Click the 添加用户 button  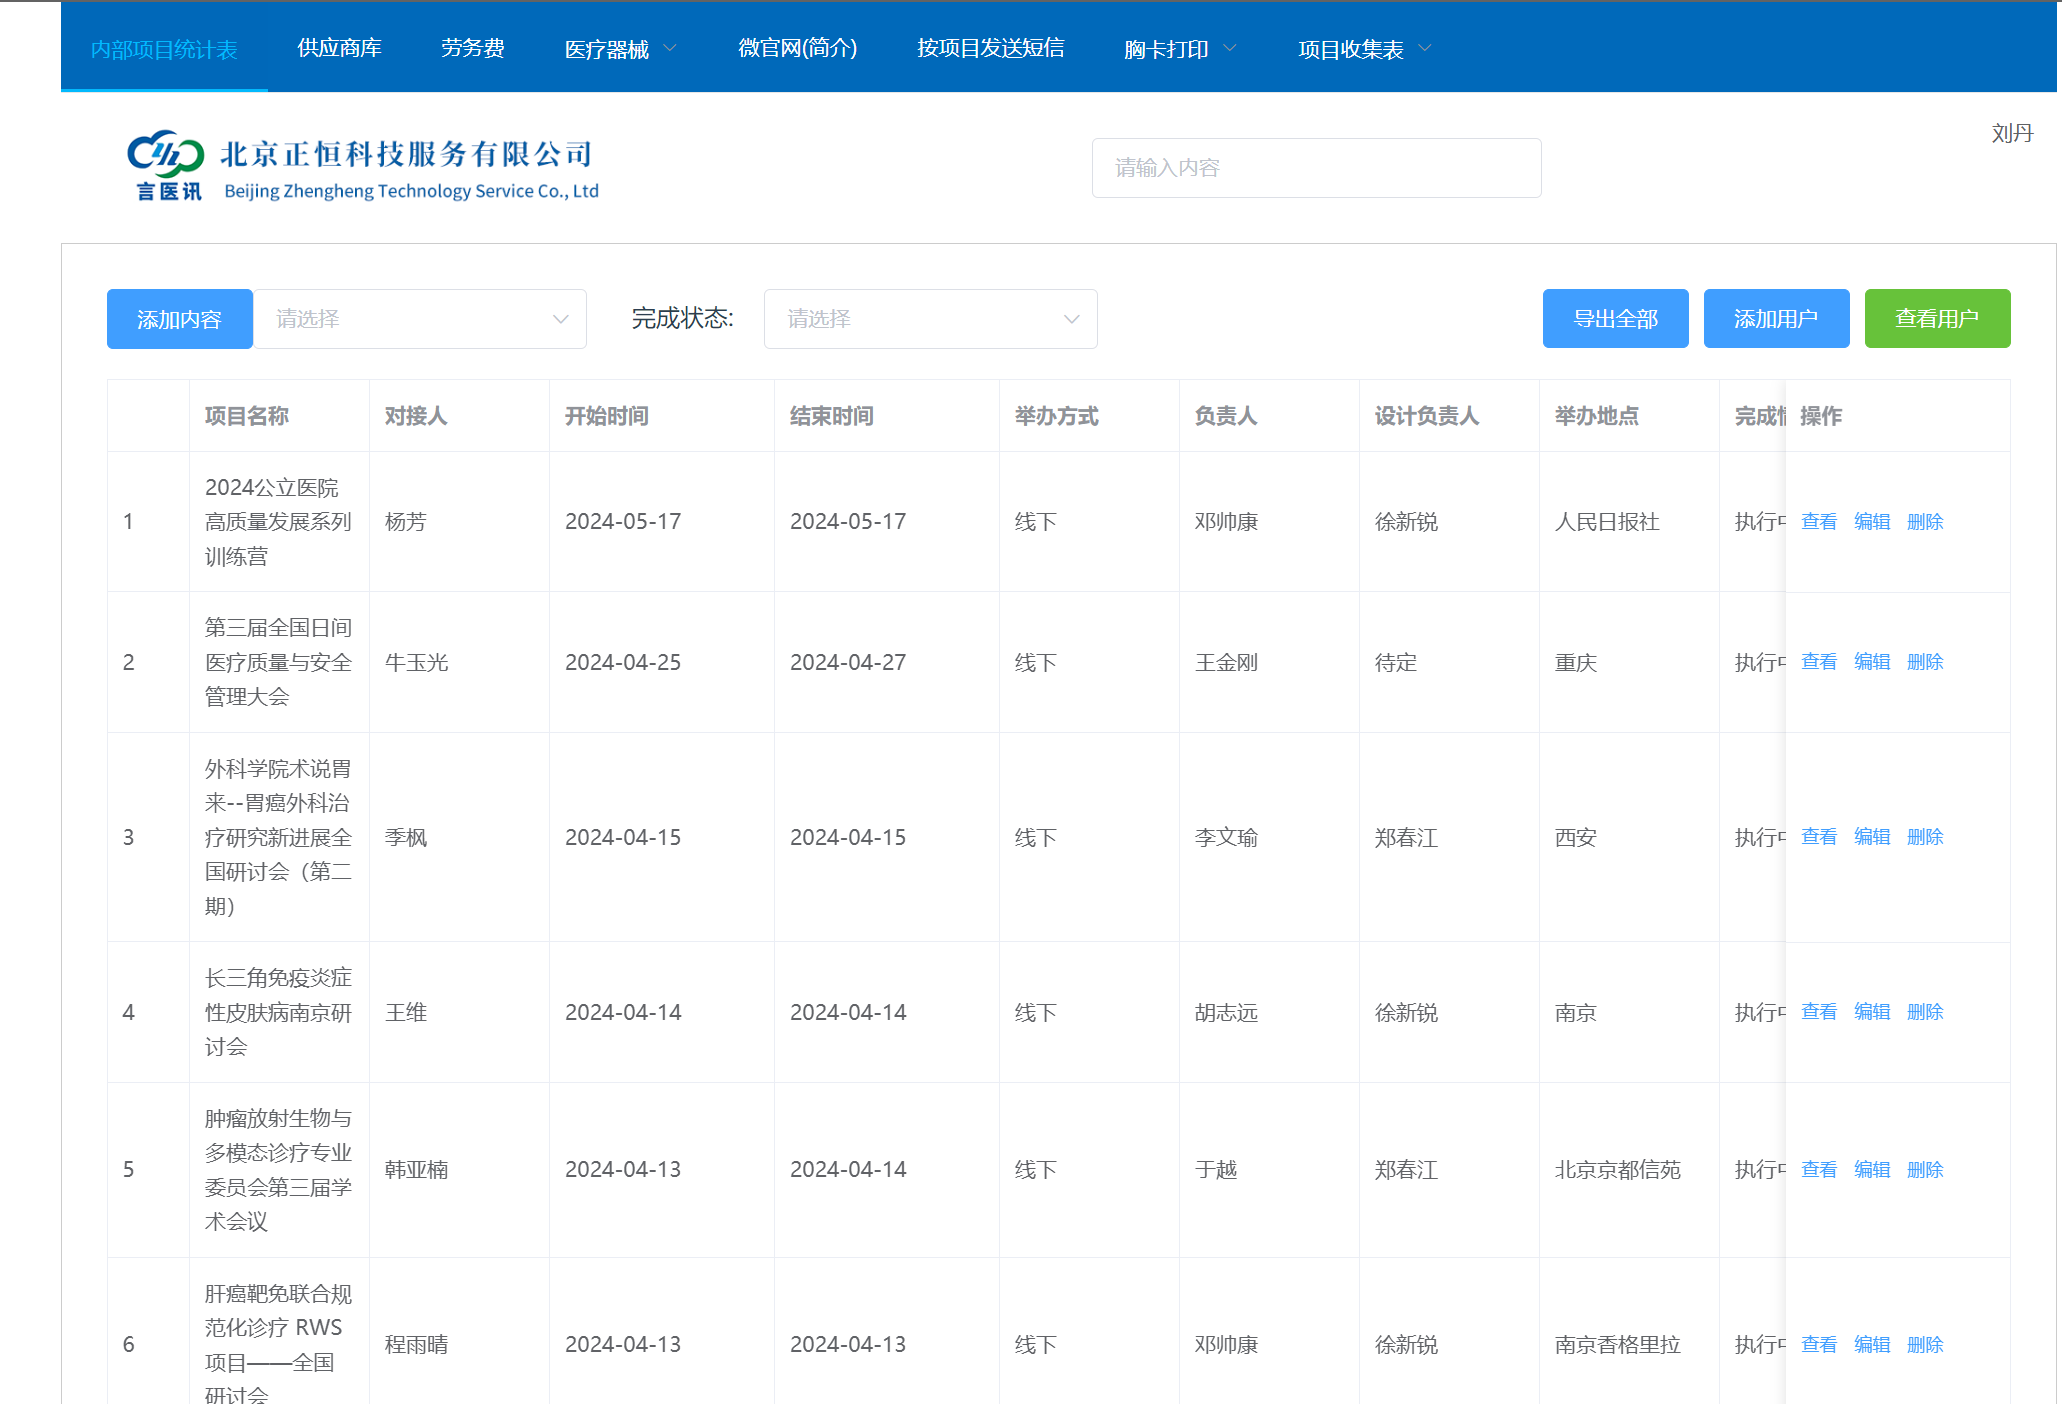1776,319
